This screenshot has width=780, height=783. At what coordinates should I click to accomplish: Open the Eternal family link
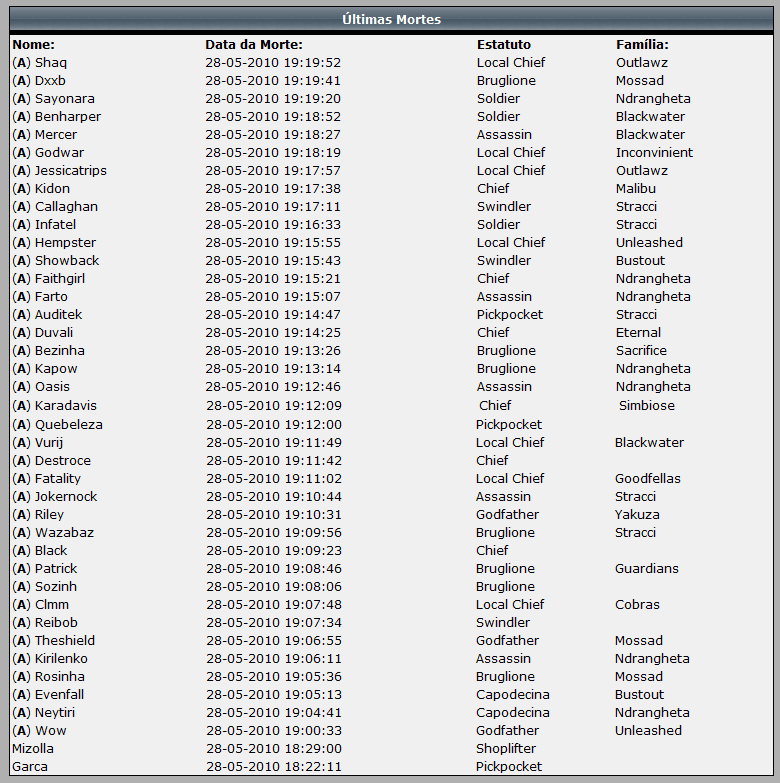638,333
